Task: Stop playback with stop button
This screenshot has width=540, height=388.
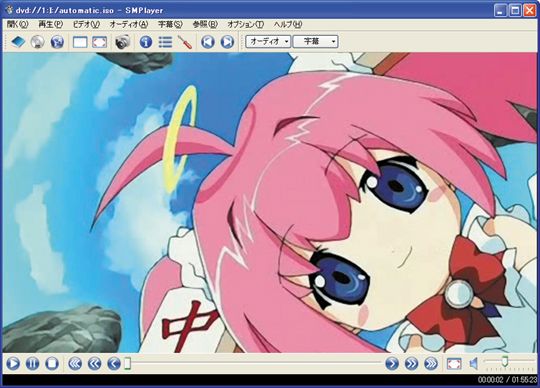Action: click(x=52, y=364)
